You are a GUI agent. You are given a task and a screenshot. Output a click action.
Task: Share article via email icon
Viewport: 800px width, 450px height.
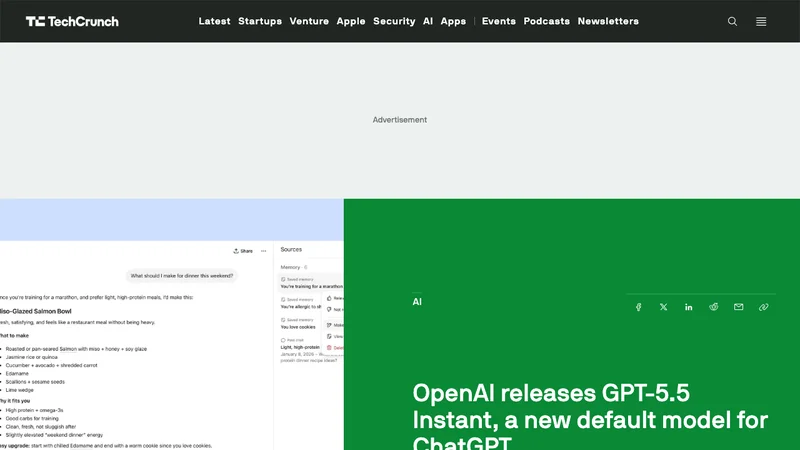(738, 307)
